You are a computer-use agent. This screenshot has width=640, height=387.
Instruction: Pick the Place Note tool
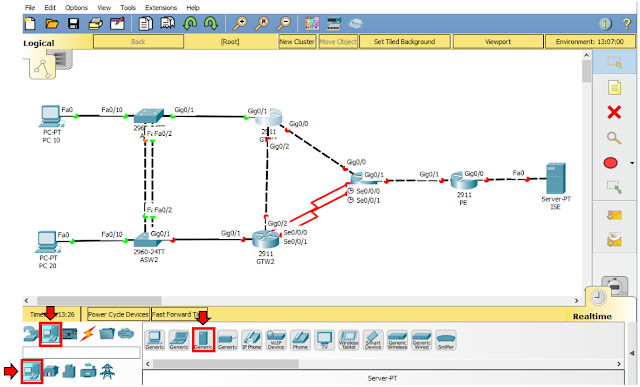click(614, 87)
